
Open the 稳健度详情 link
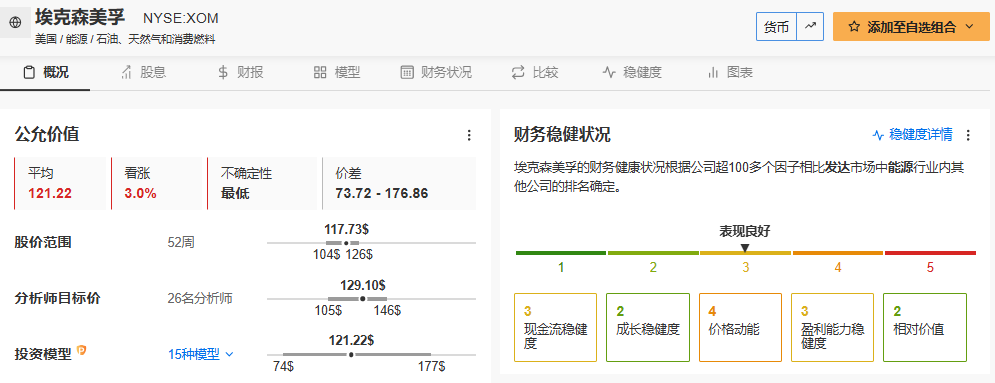913,134
